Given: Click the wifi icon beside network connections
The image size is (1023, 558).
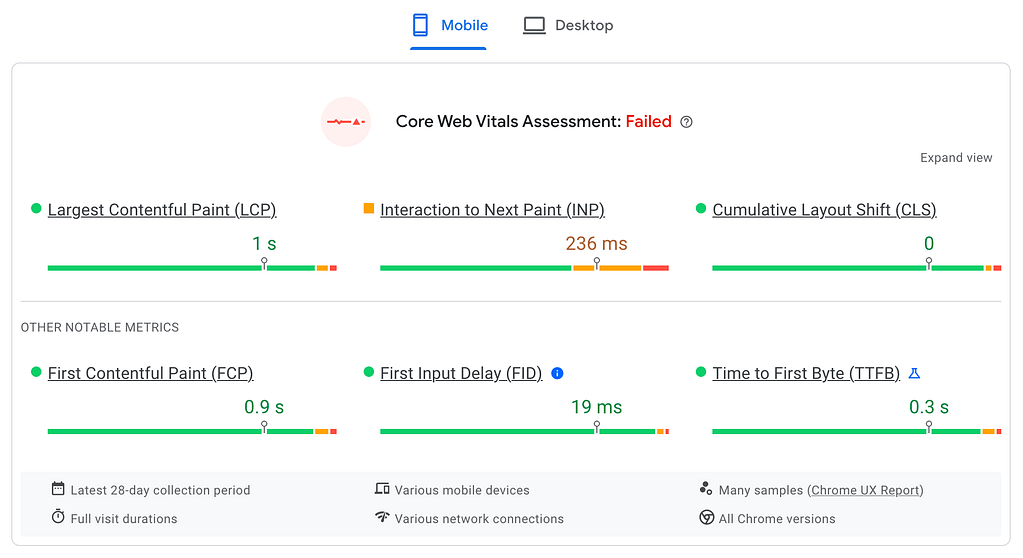Looking at the screenshot, I should (x=382, y=518).
